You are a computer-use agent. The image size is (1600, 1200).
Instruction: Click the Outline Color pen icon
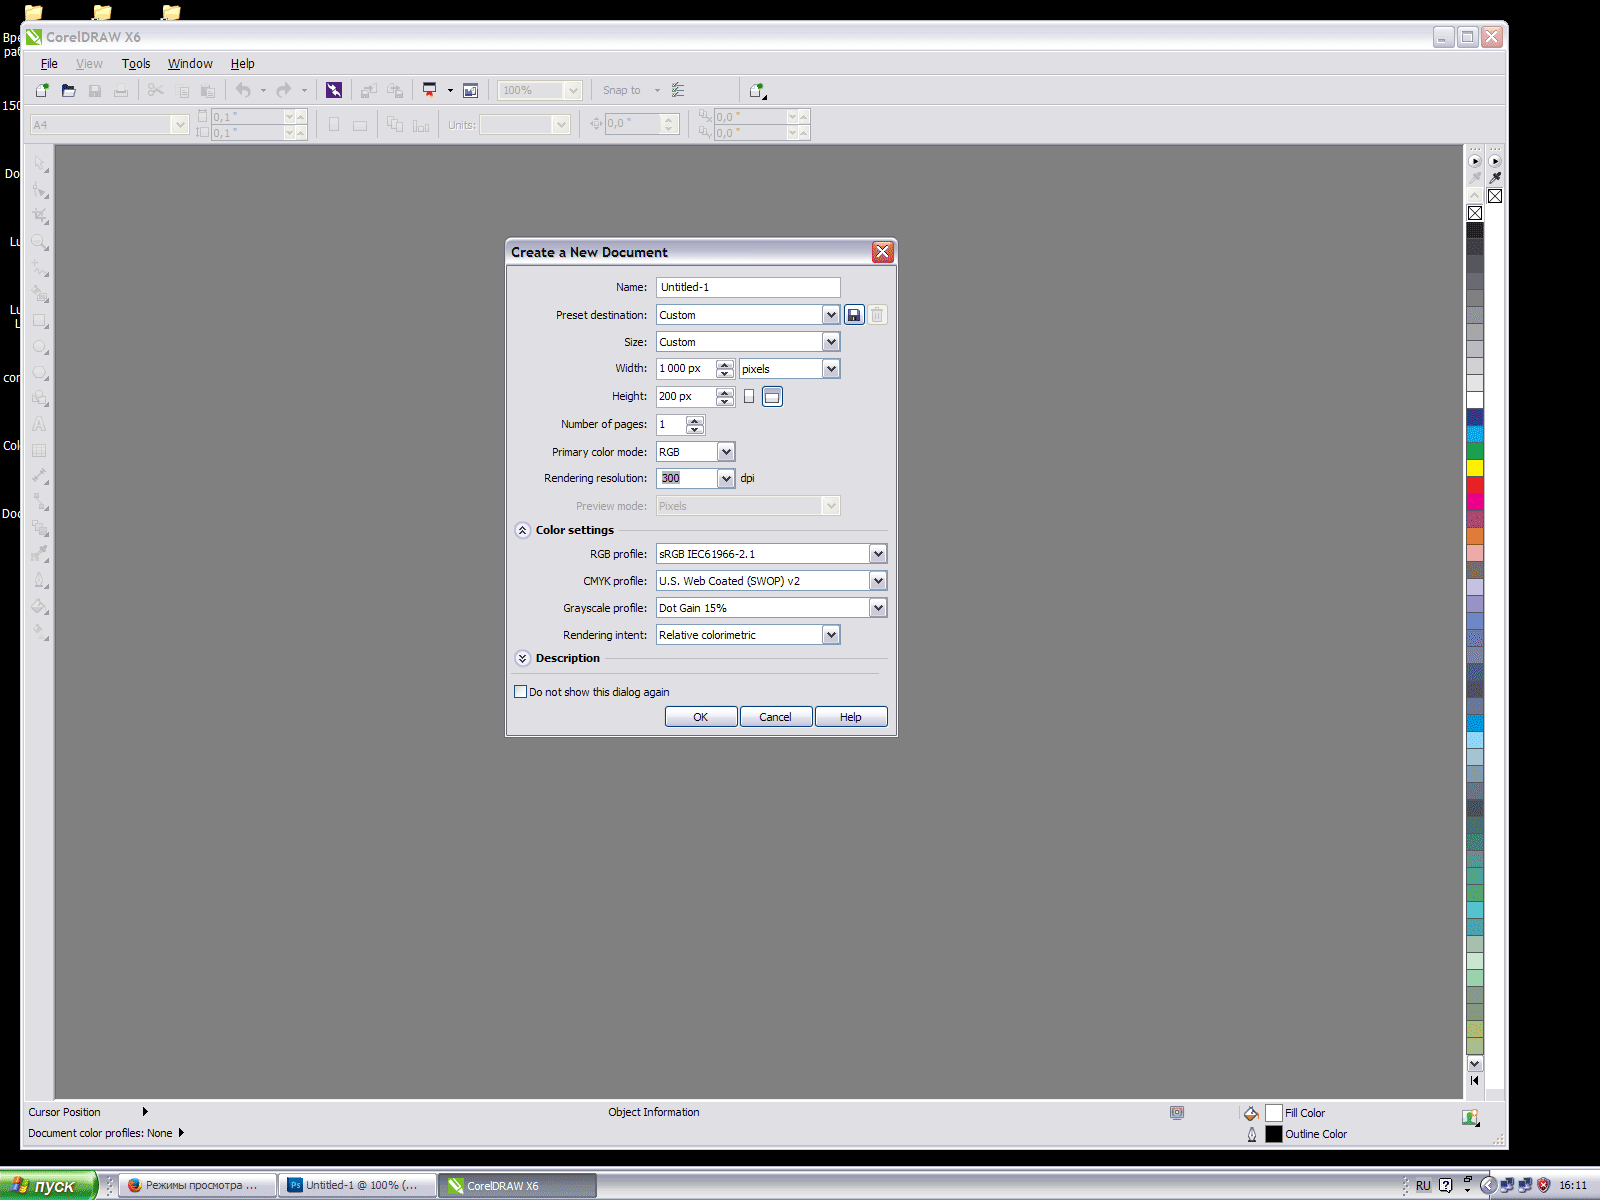1252,1134
